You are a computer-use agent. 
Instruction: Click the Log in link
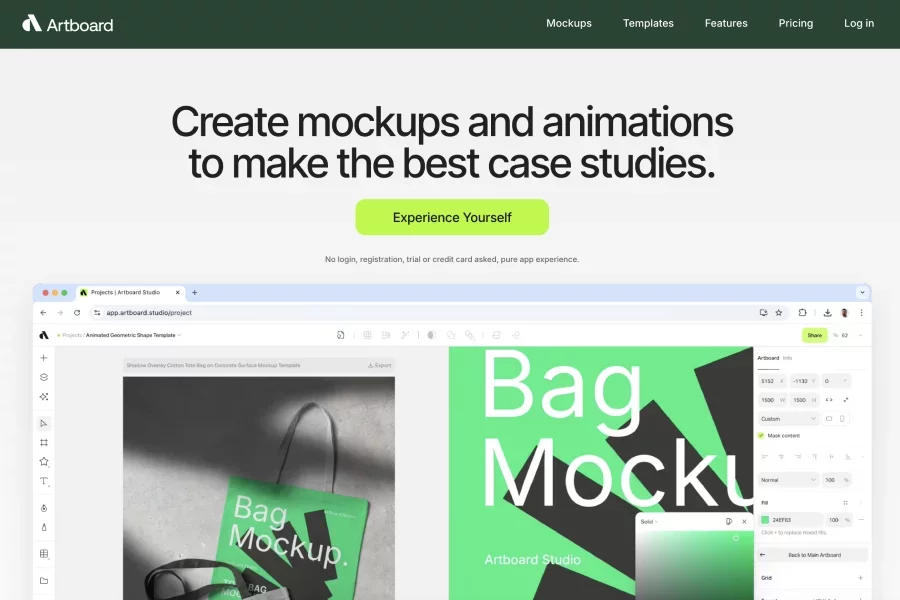click(x=858, y=23)
